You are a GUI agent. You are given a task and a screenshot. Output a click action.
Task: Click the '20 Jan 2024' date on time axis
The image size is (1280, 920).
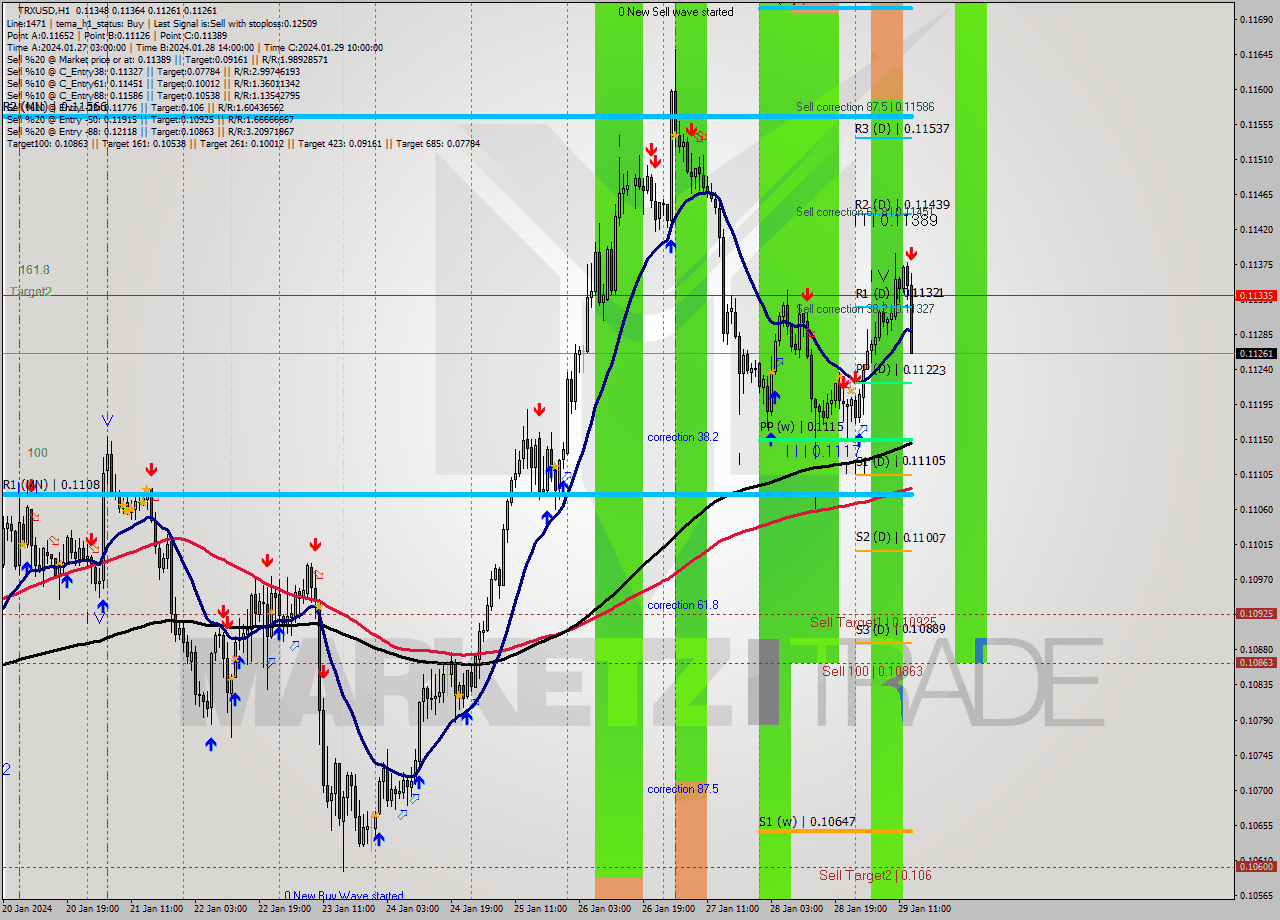pos(27,909)
